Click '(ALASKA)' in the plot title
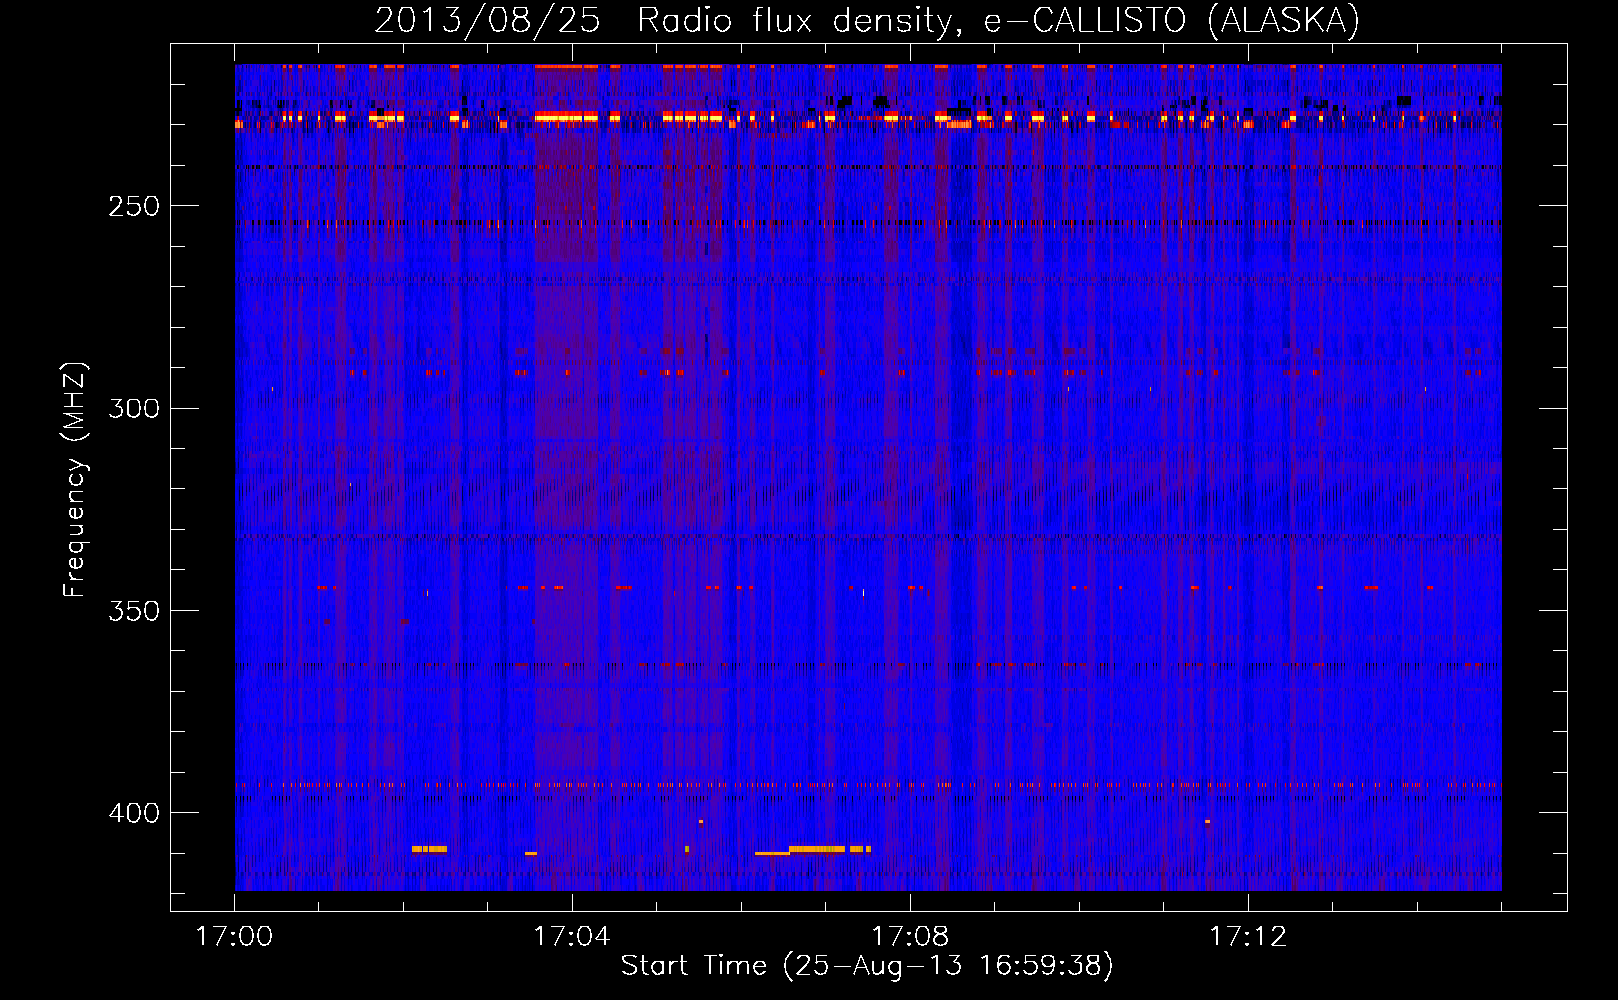Image resolution: width=1618 pixels, height=1000 pixels. tap(1283, 20)
